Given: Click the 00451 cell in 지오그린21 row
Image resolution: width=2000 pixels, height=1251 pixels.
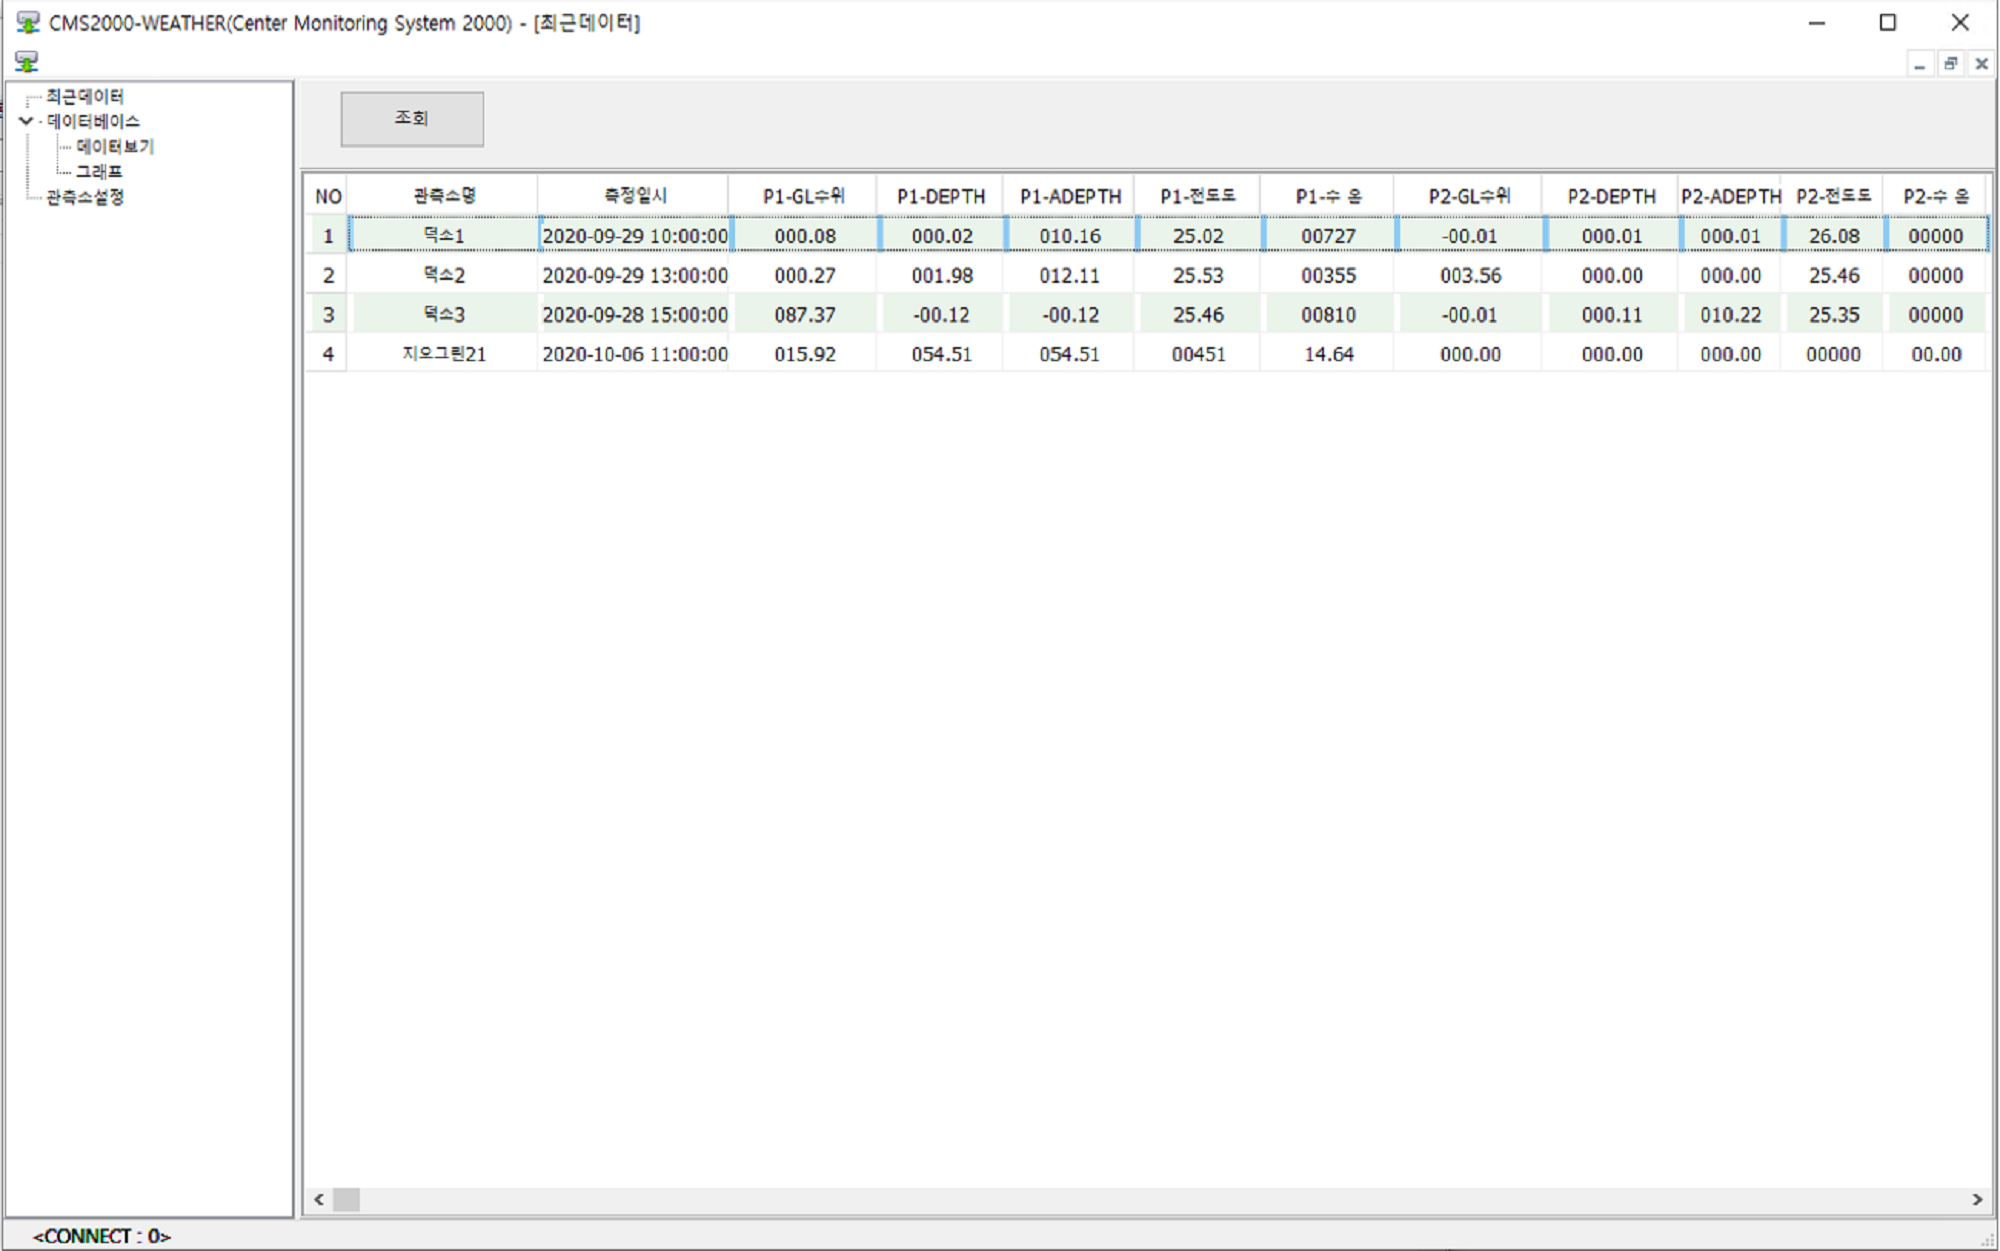Looking at the screenshot, I should (1198, 354).
